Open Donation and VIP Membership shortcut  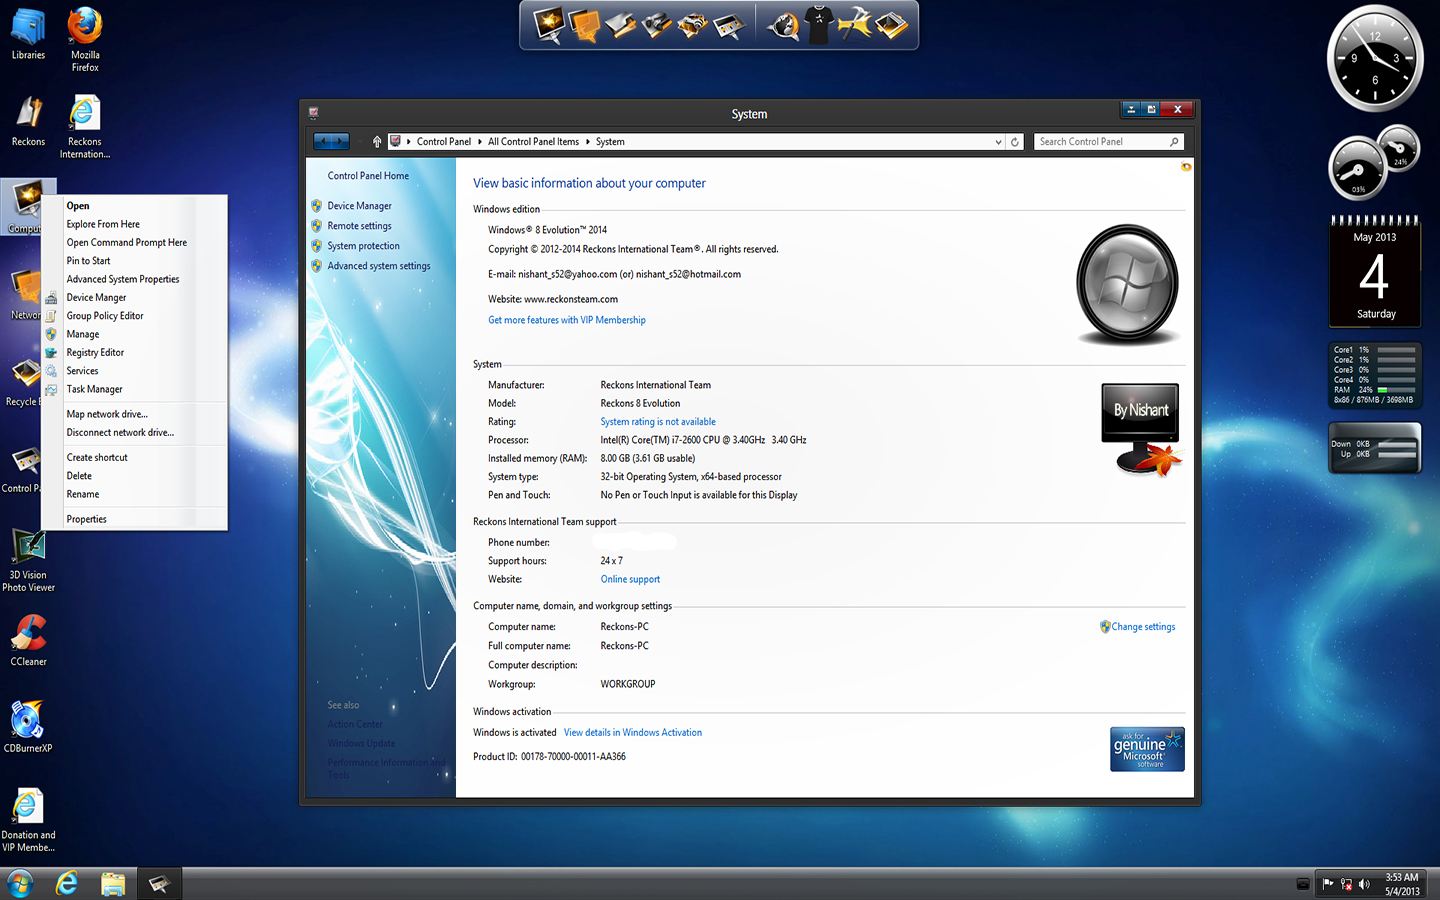pos(28,820)
